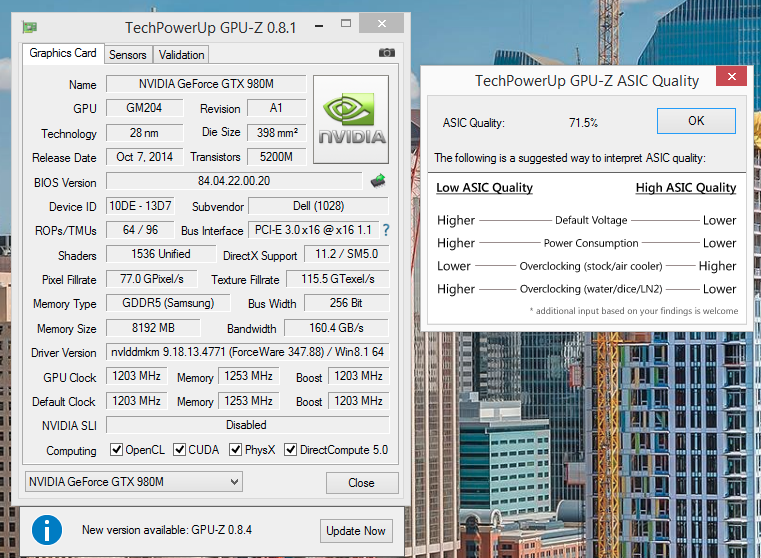This screenshot has height=558, width=761.
Task: Switch to the Sensors tab
Action: 128,55
